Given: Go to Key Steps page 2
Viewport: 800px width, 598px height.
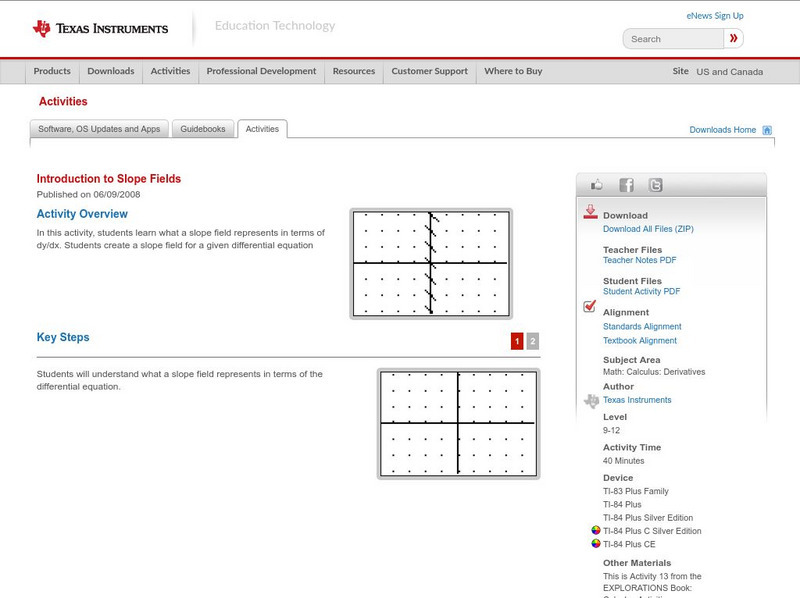Looking at the screenshot, I should [x=533, y=341].
